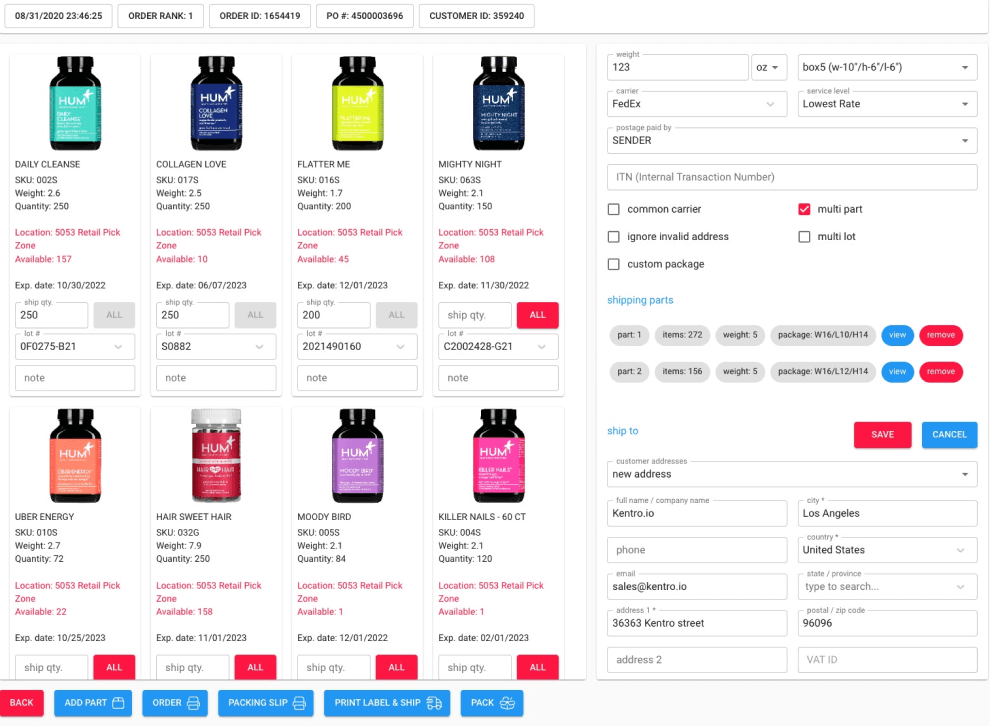
Task: Click the city field Los Angeles
Action: pyautogui.click(x=887, y=513)
